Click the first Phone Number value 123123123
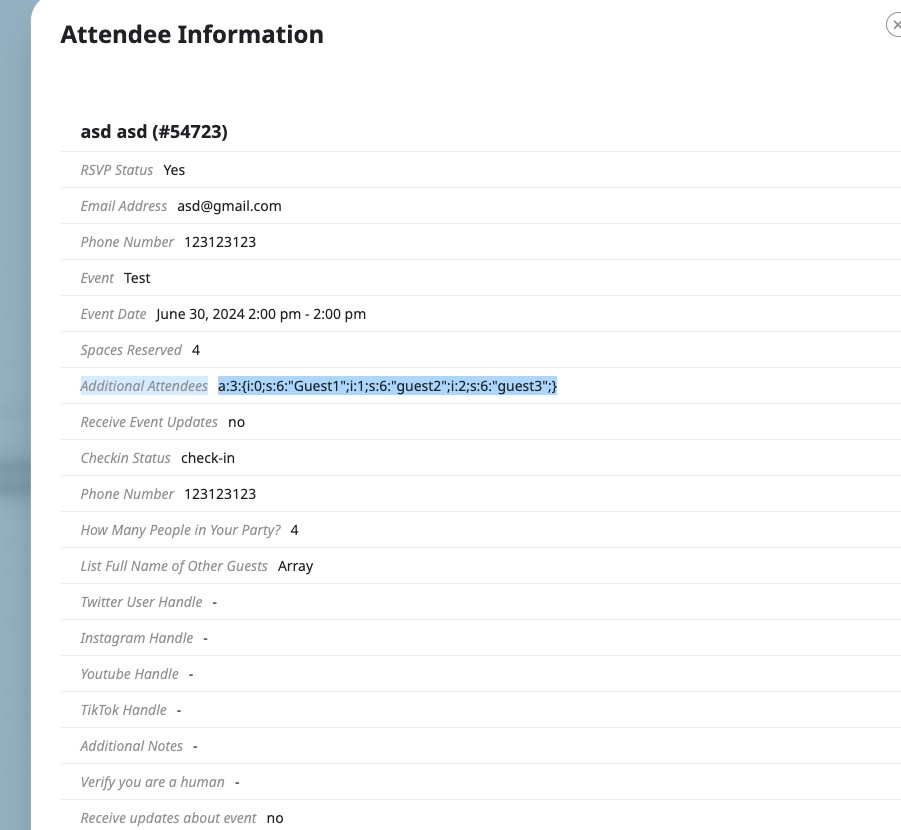Viewport: 901px width, 830px height. pos(220,242)
